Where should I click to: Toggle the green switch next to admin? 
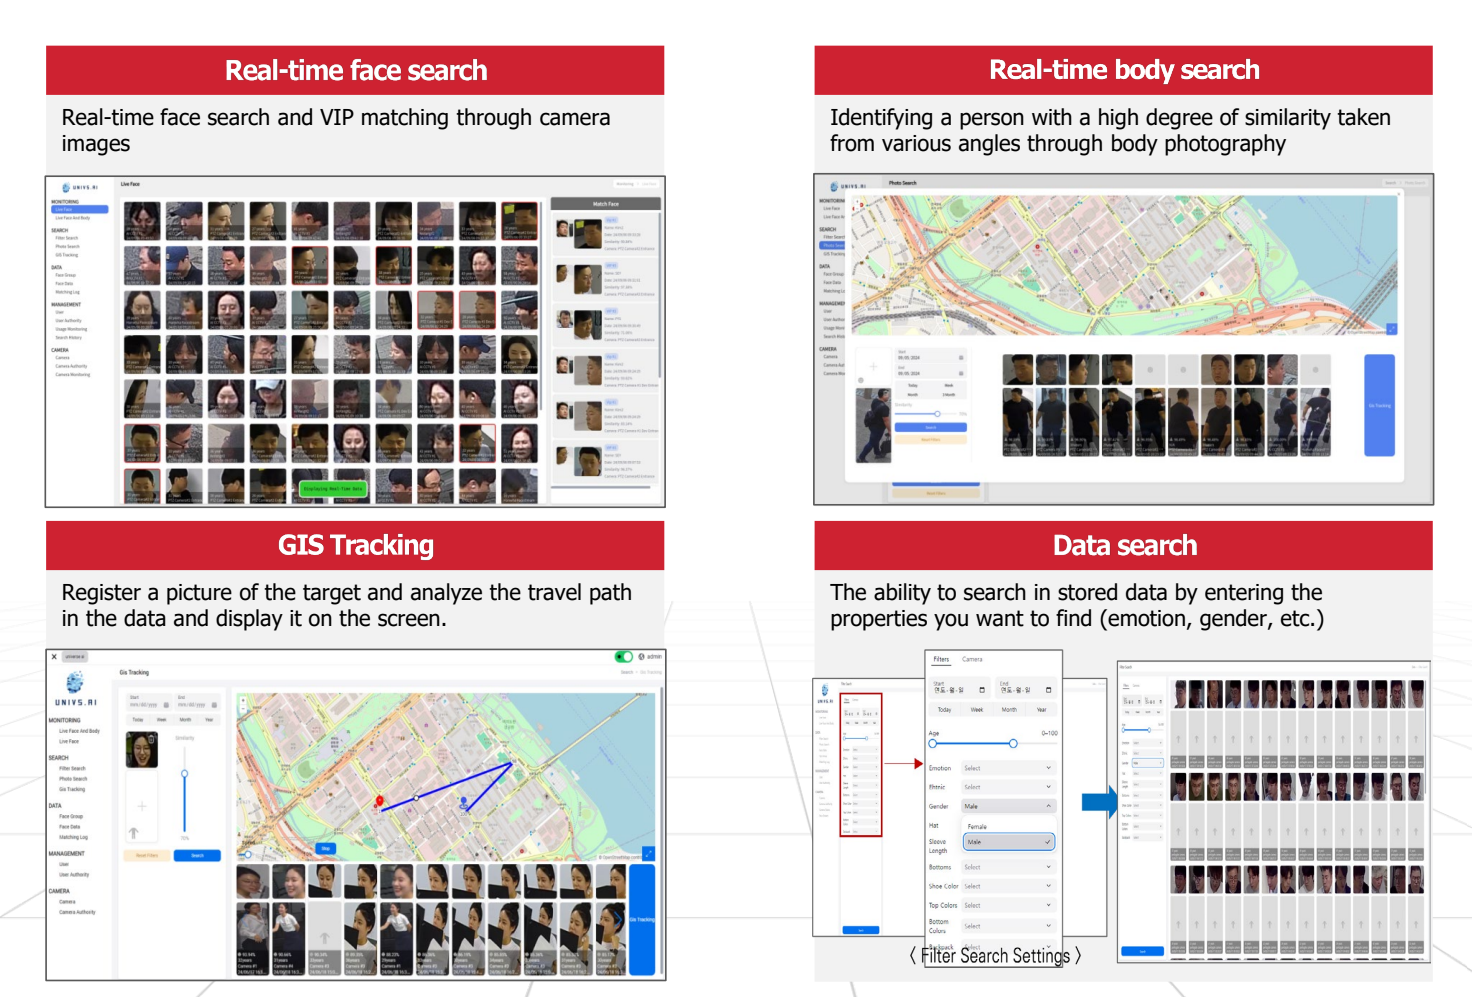click(x=624, y=657)
